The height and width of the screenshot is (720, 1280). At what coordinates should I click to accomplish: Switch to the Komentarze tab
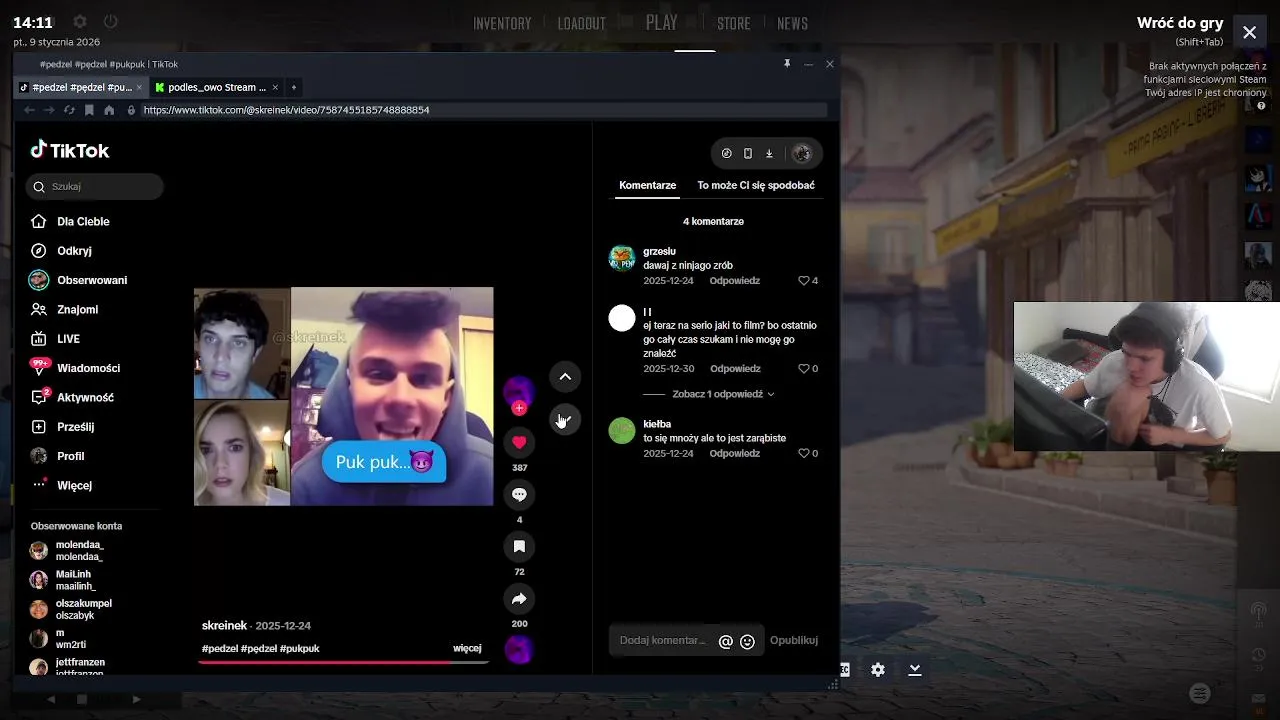(647, 185)
